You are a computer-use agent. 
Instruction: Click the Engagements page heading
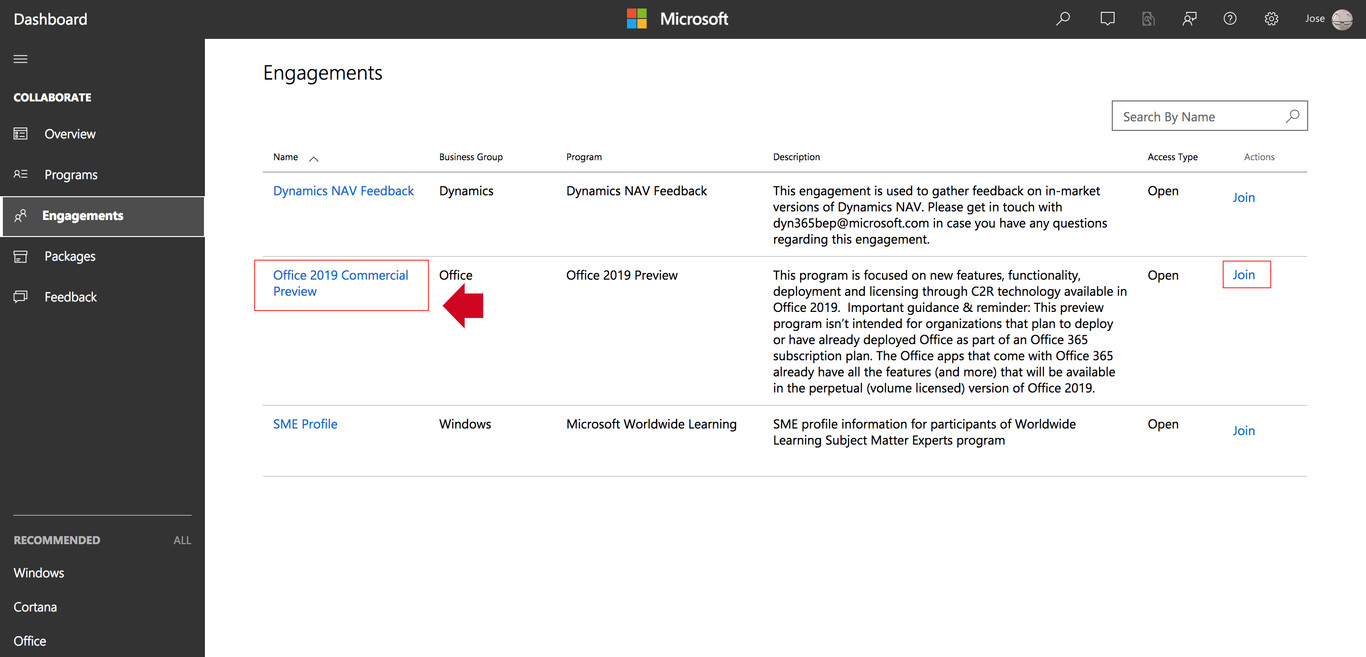coord(323,73)
